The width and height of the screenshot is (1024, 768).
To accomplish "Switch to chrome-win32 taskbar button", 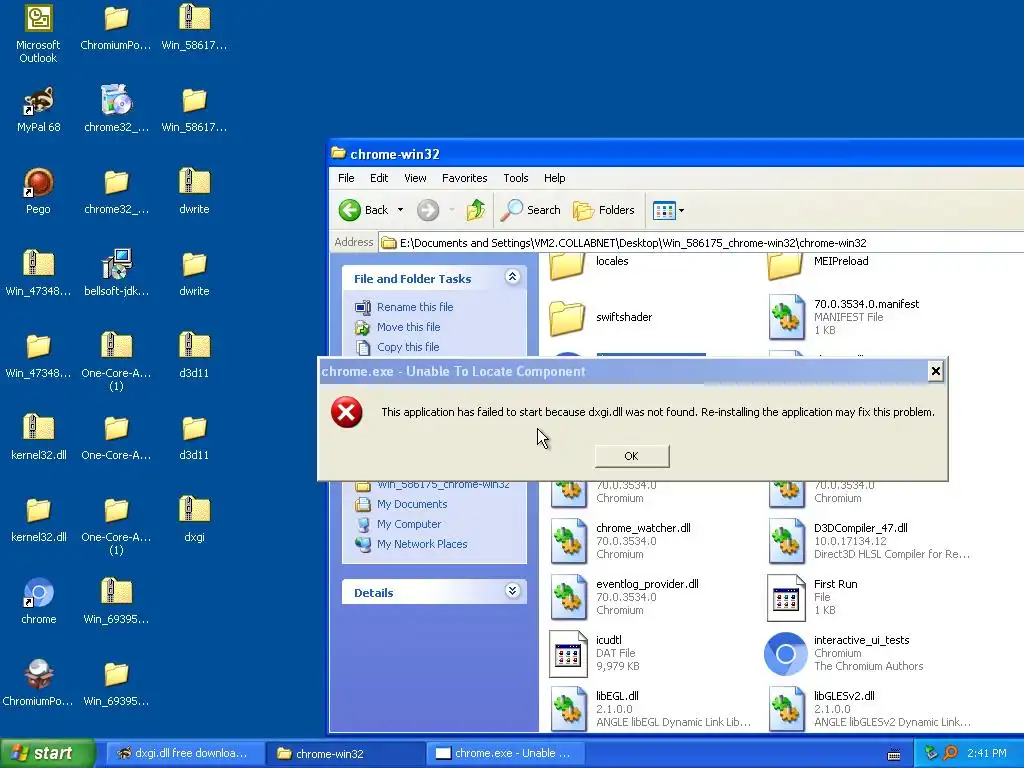I will [344, 753].
